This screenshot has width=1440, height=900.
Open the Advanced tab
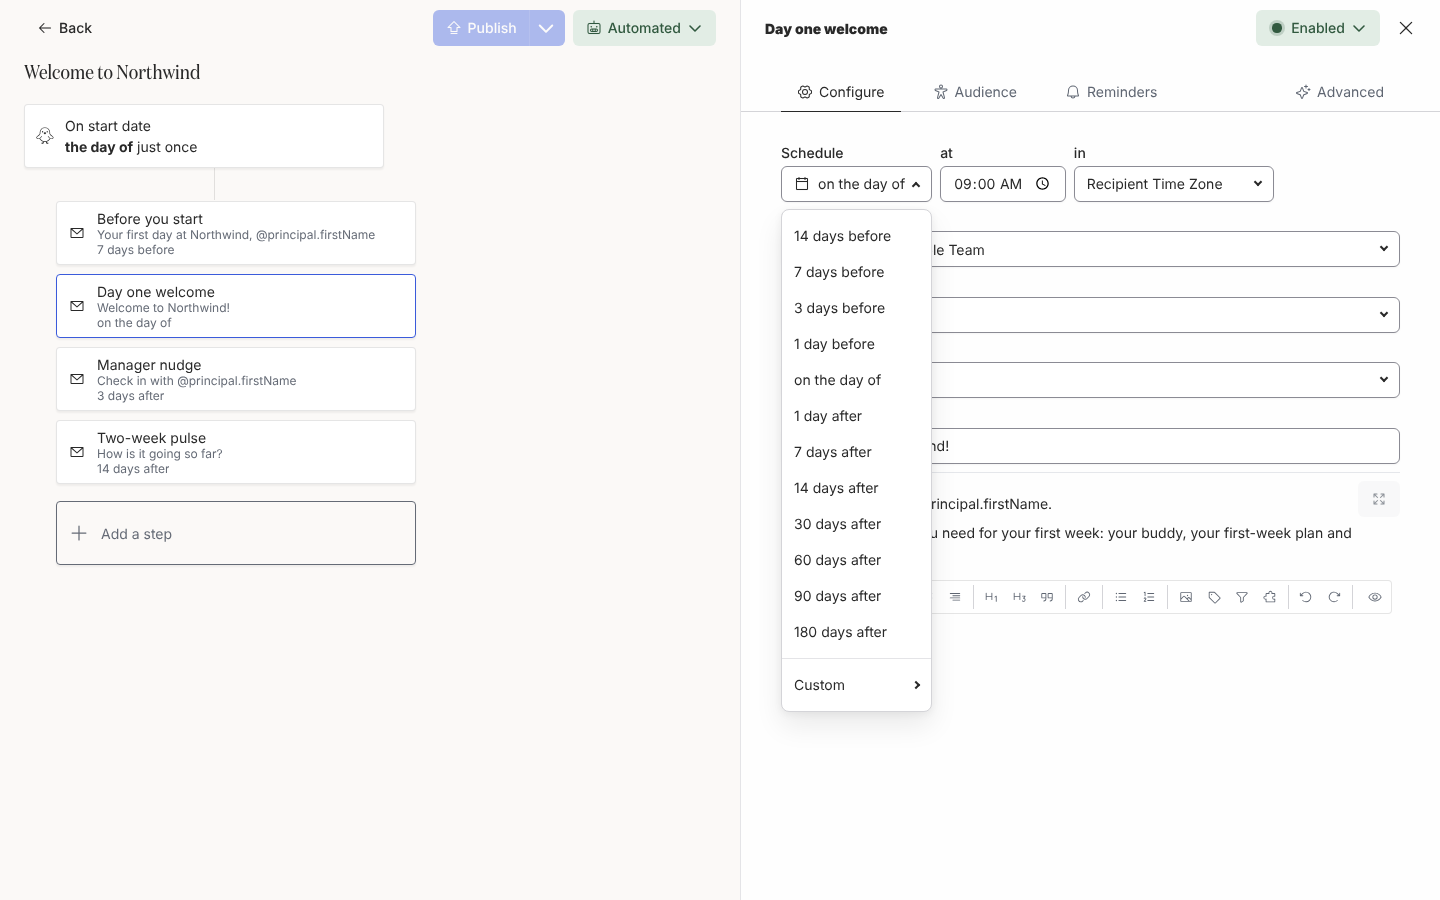coord(1340,92)
